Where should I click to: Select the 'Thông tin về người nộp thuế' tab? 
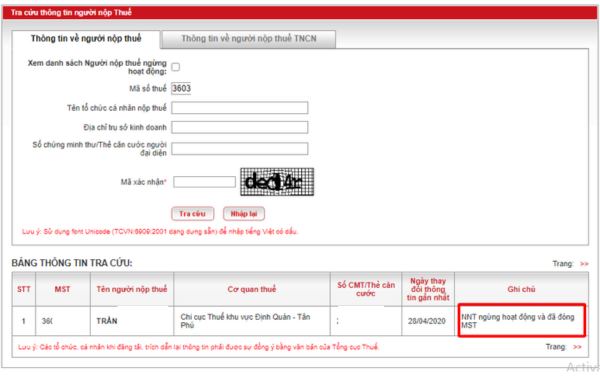pyautogui.click(x=86, y=39)
